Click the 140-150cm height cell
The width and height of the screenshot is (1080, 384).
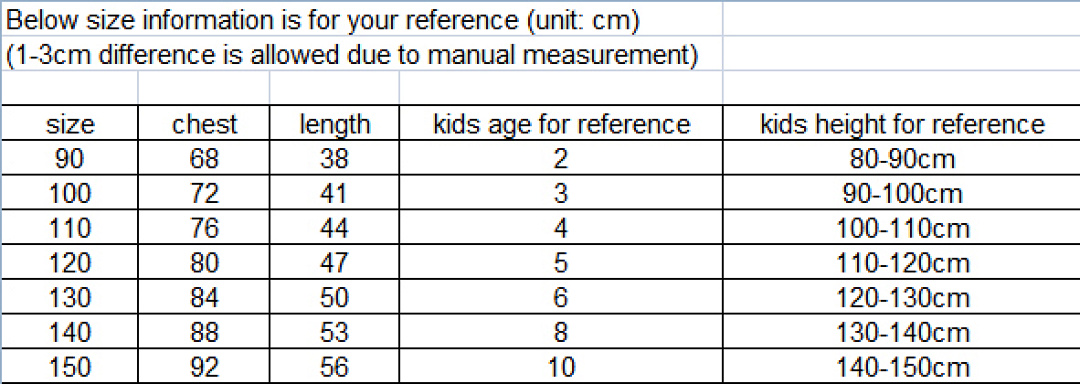pos(902,366)
